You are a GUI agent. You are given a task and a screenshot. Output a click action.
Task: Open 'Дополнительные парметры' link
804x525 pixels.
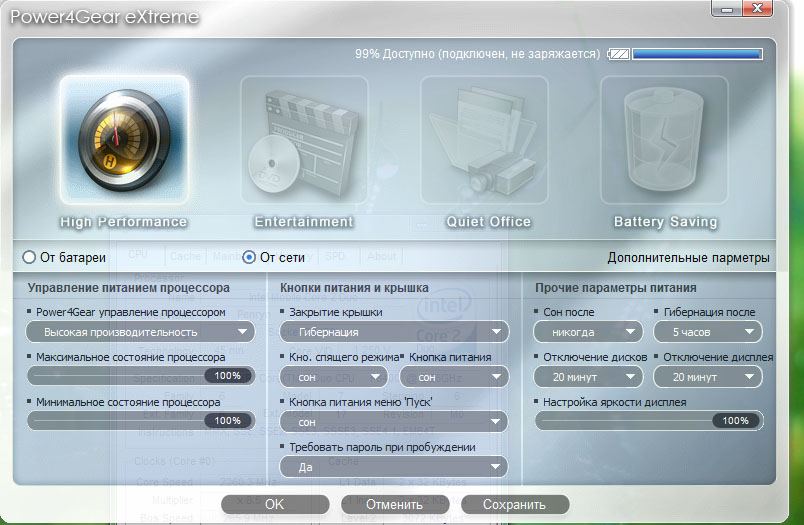click(688, 257)
